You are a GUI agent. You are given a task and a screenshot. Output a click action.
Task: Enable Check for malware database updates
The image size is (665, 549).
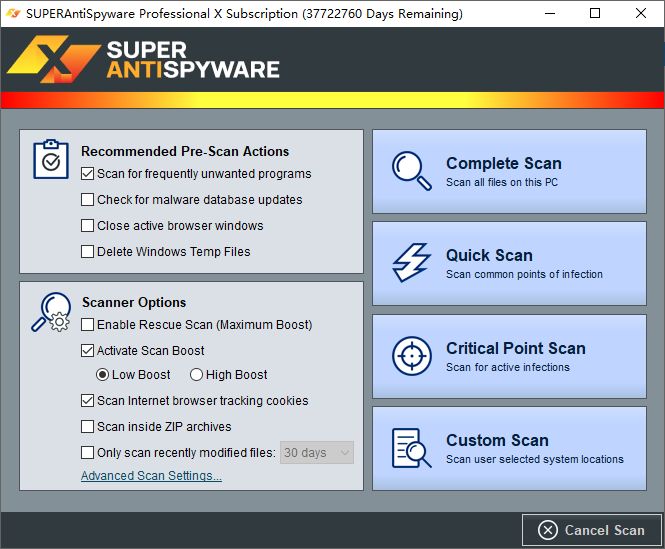pos(87,199)
